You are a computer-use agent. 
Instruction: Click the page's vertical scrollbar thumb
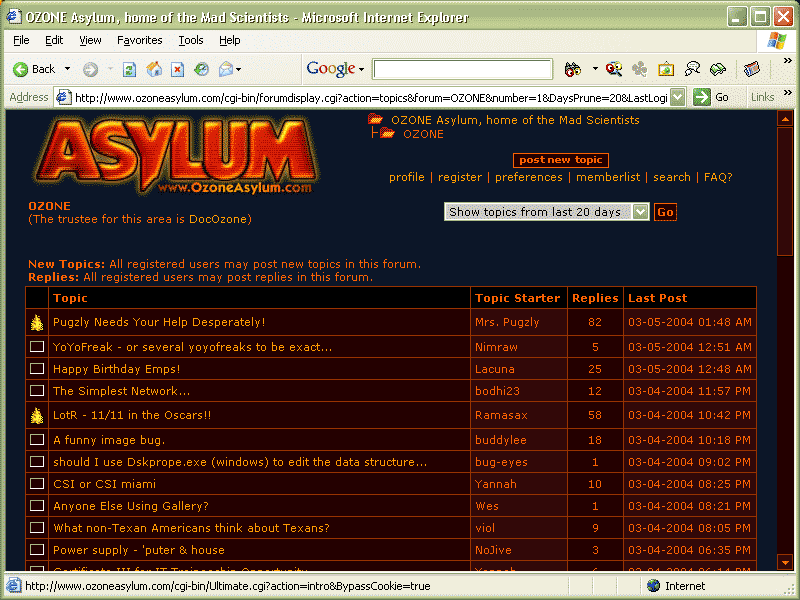(x=784, y=191)
